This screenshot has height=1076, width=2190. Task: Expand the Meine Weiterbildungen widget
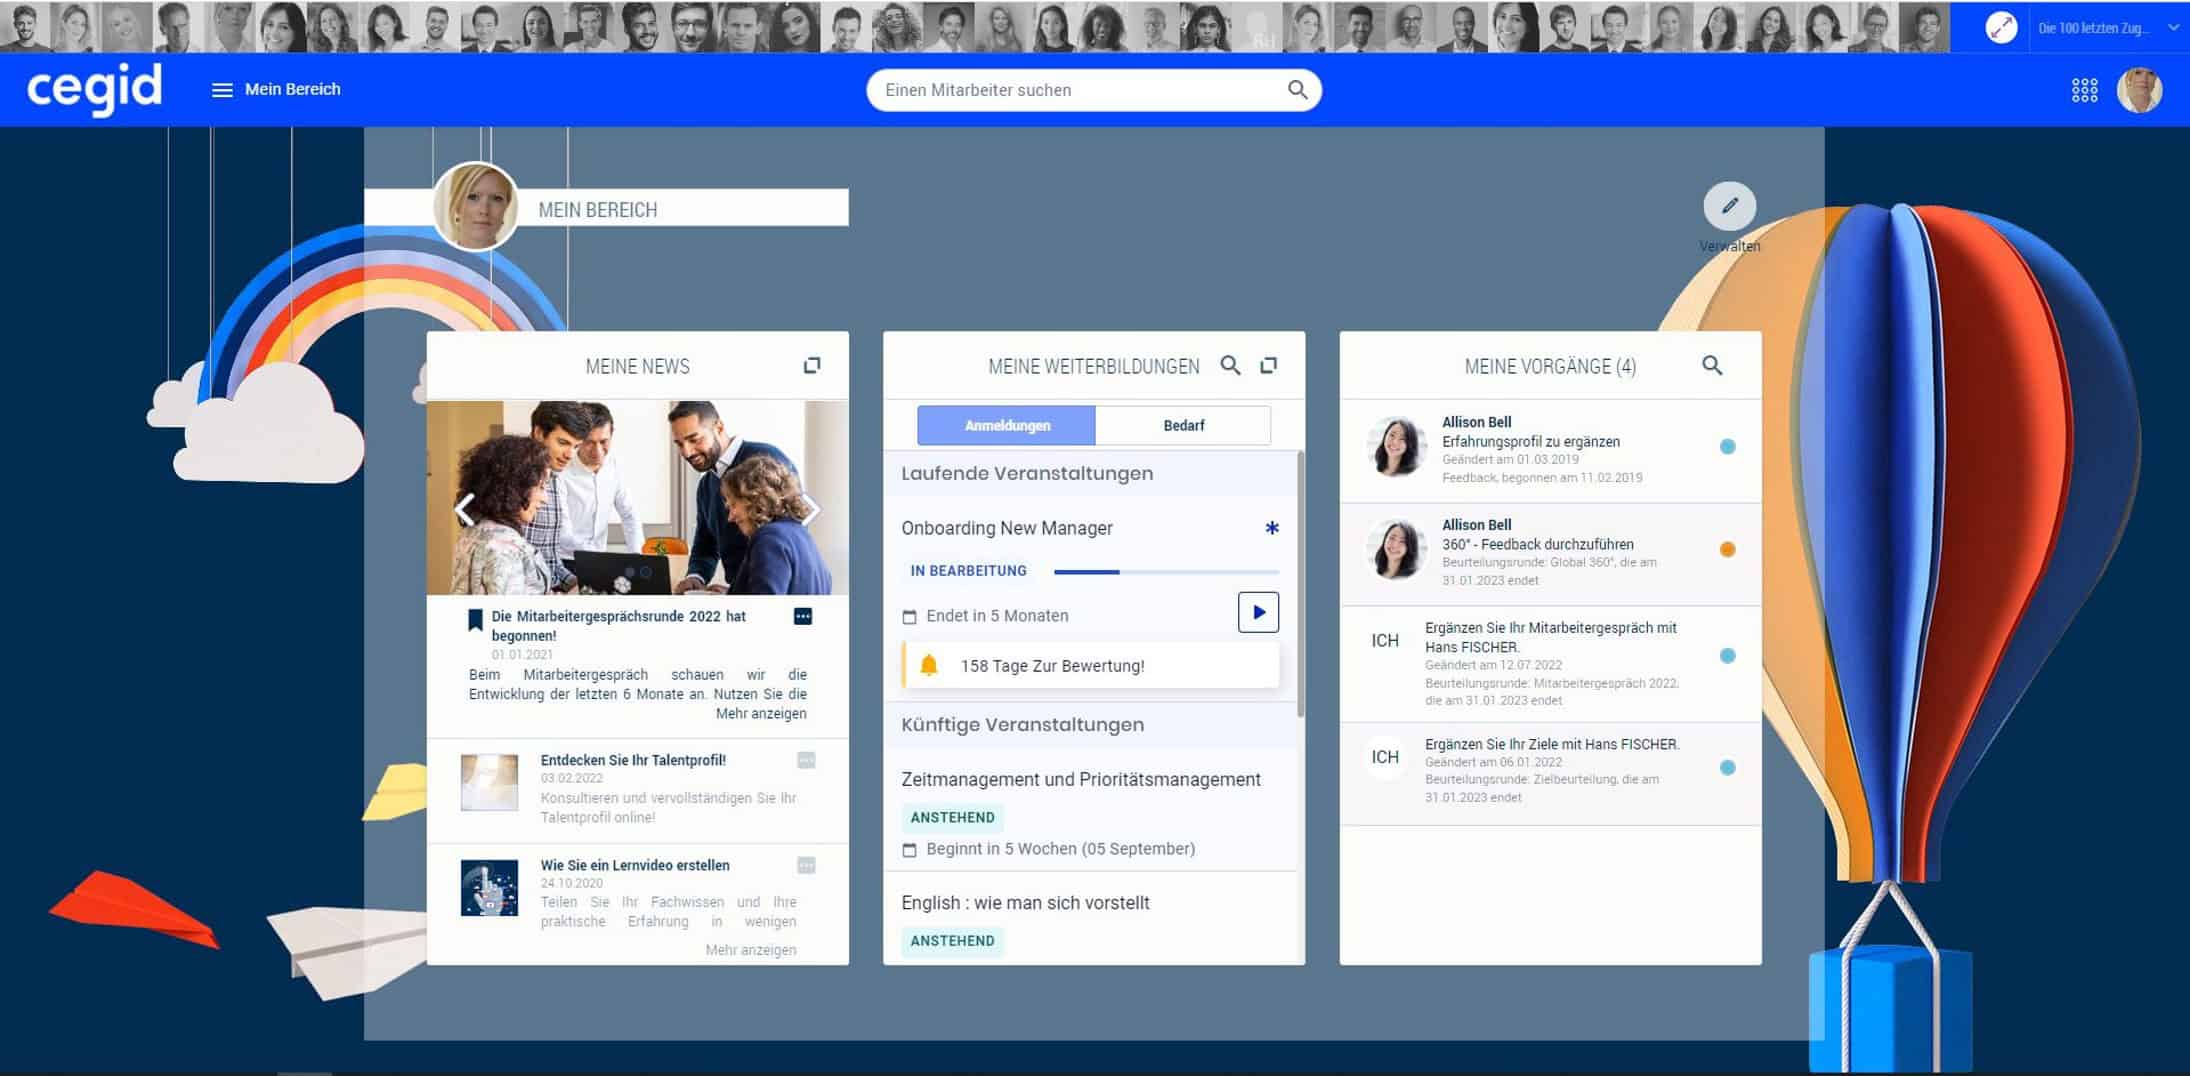[1268, 366]
